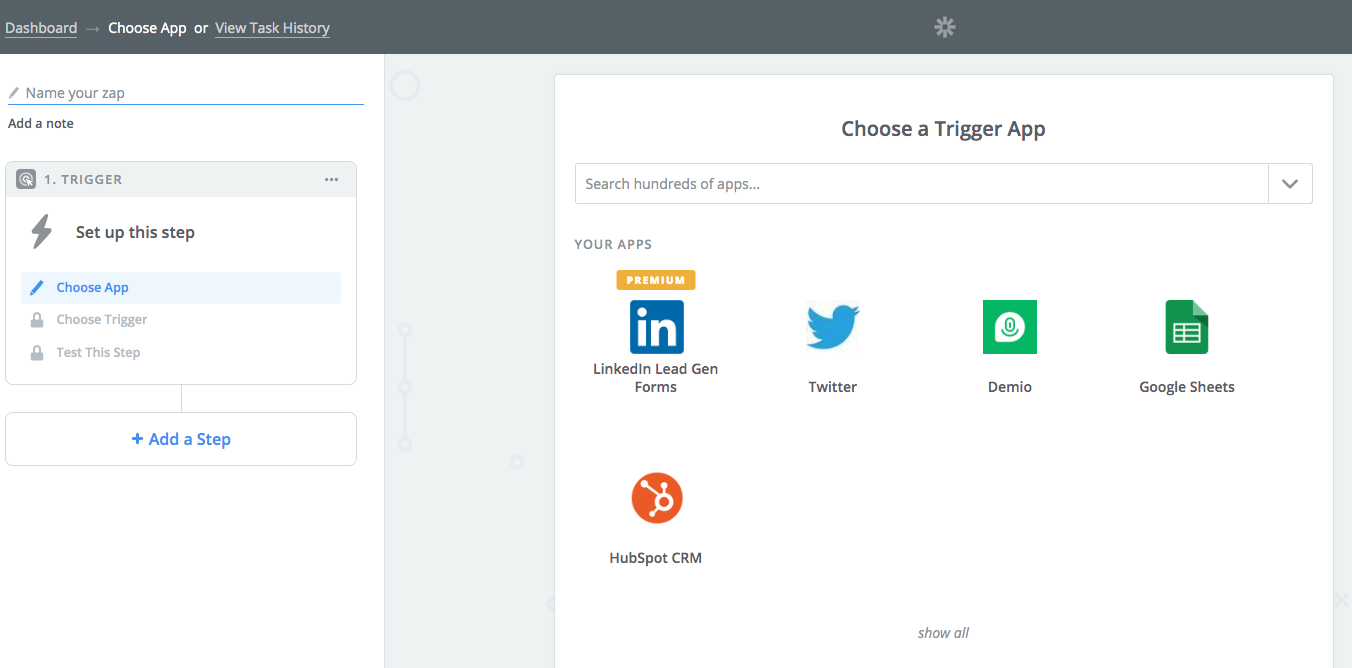Choose the Twitter bird icon
Viewport: 1352px width, 668px height.
[833, 327]
